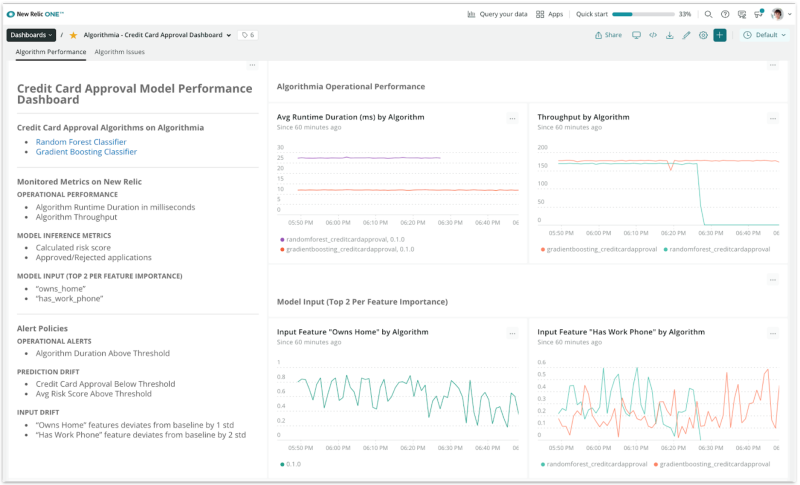Image resolution: width=800 pixels, height=485 pixels.
Task: Click the download export icon
Action: click(x=669, y=35)
